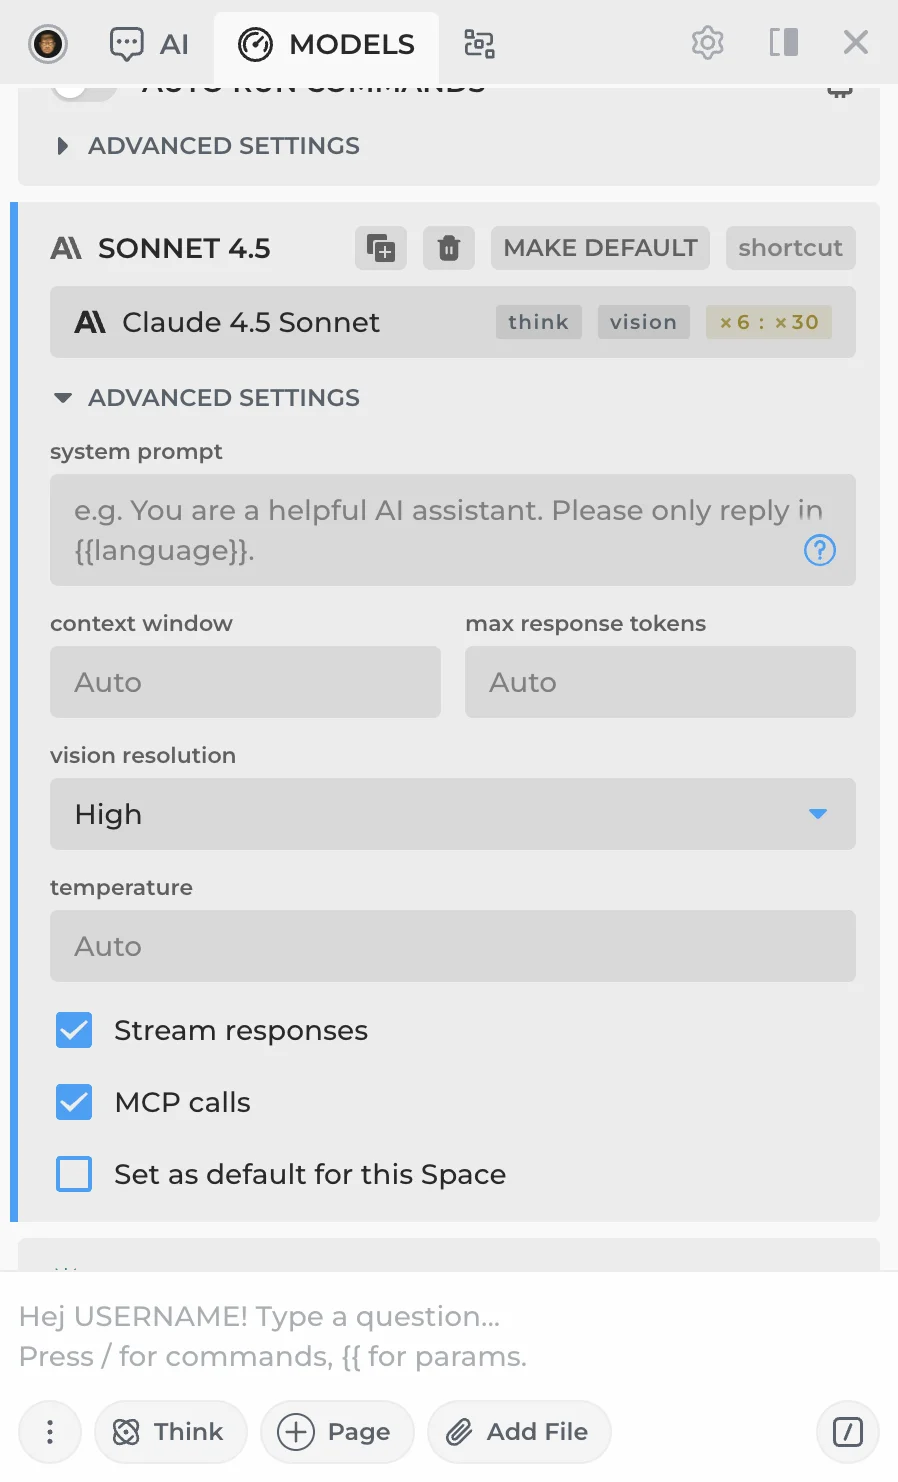Open the vision resolution dropdown
898x1482 pixels.
453,814
